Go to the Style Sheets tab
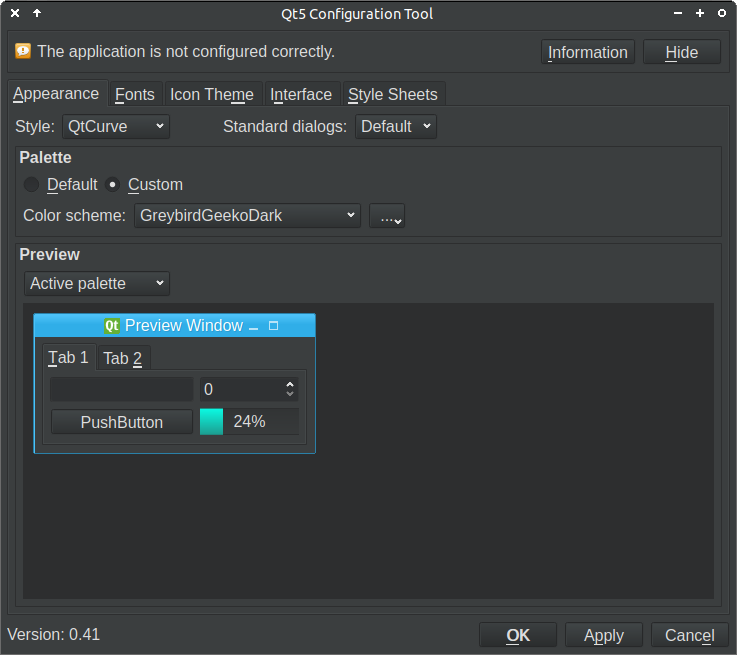The width and height of the screenshot is (737, 655). click(393, 94)
